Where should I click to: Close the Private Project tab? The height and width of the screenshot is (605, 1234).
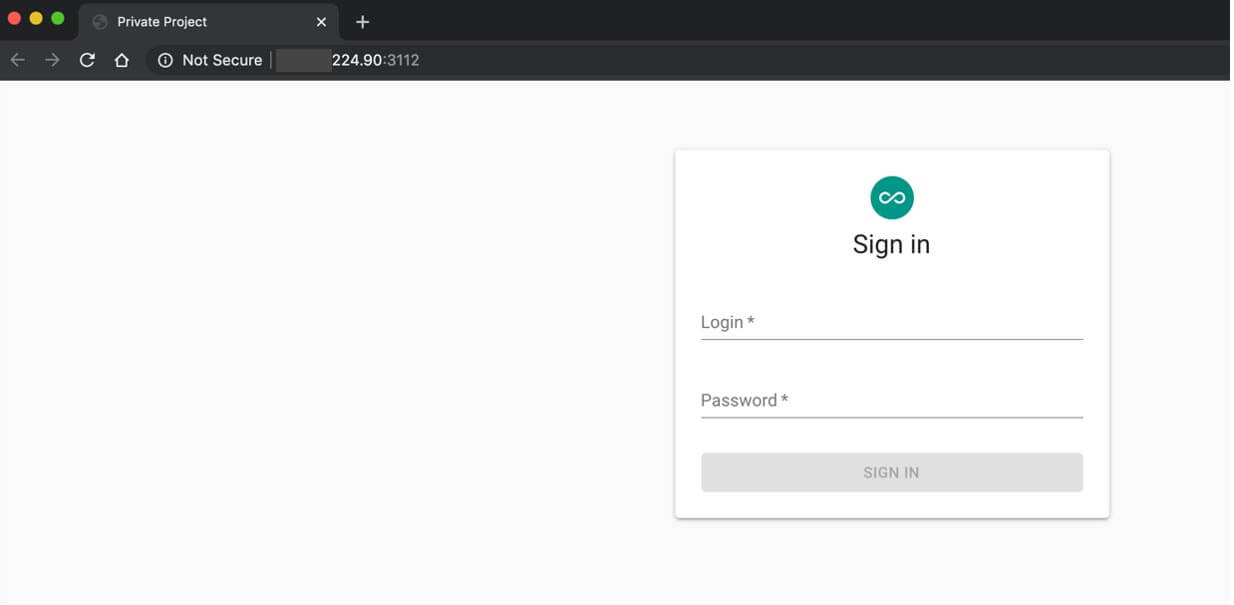pyautogui.click(x=320, y=21)
